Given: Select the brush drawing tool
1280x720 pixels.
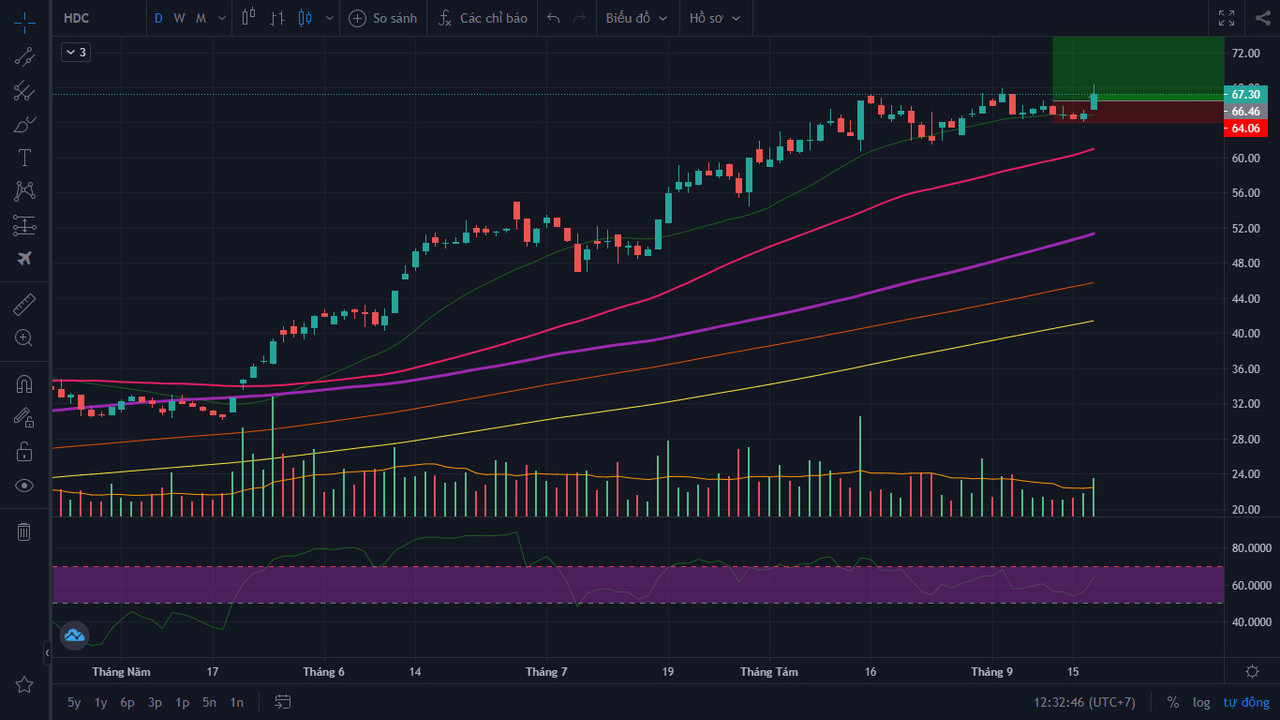Looking at the screenshot, I should pos(24,125).
